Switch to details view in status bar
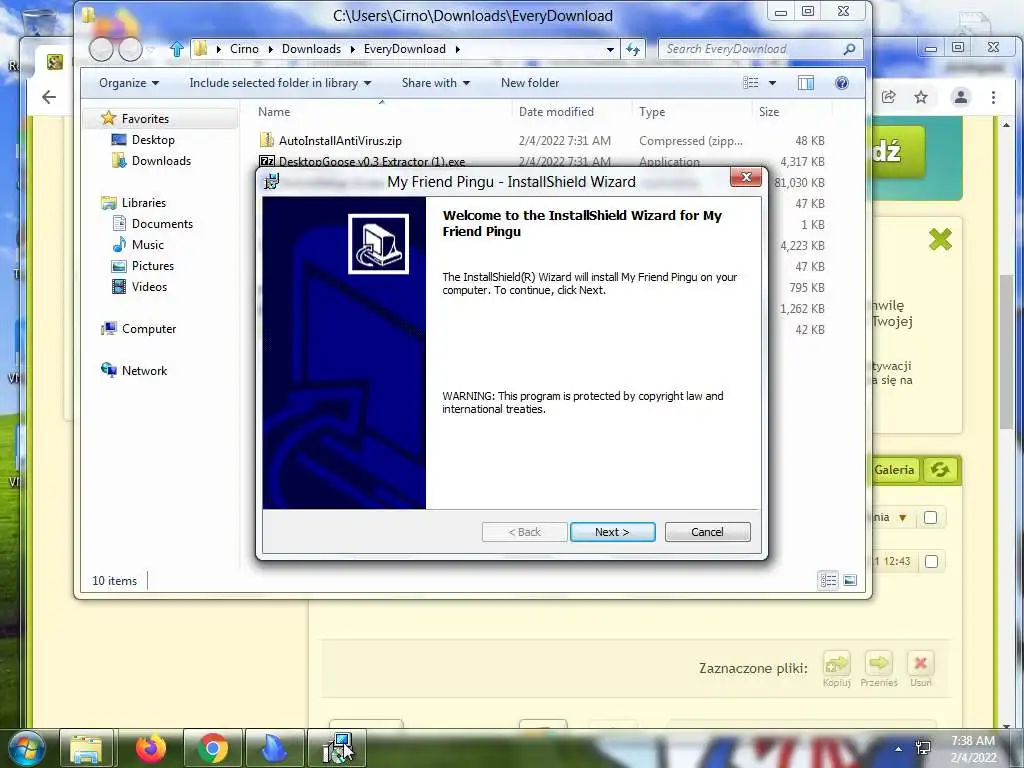The width and height of the screenshot is (1024, 768). click(x=828, y=580)
